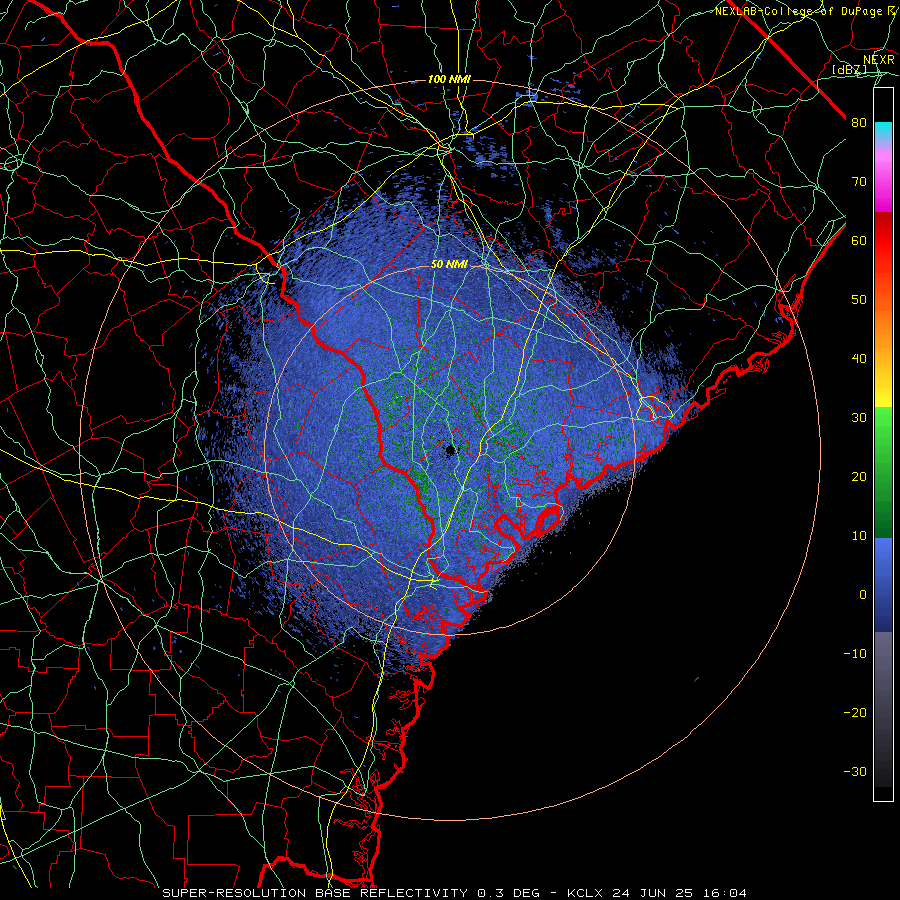Click the "24 JUN 25" date in the footer

click(x=653, y=893)
